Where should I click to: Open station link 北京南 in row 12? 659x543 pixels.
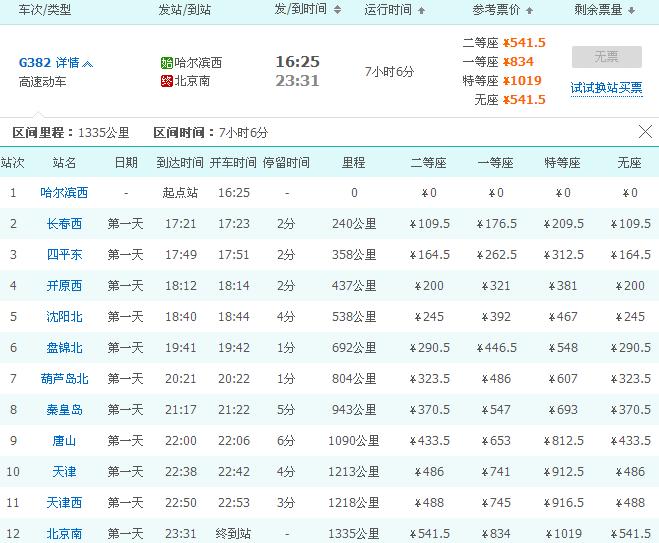pos(64,534)
